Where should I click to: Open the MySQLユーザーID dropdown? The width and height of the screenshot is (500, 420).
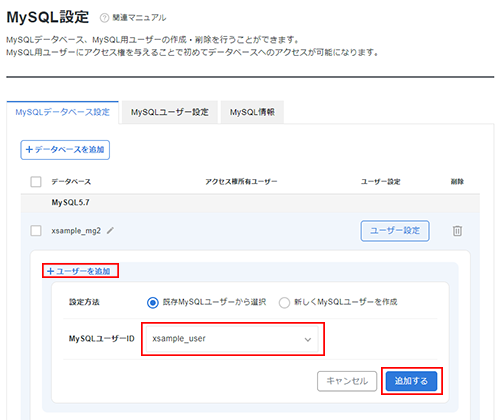pyautogui.click(x=233, y=339)
